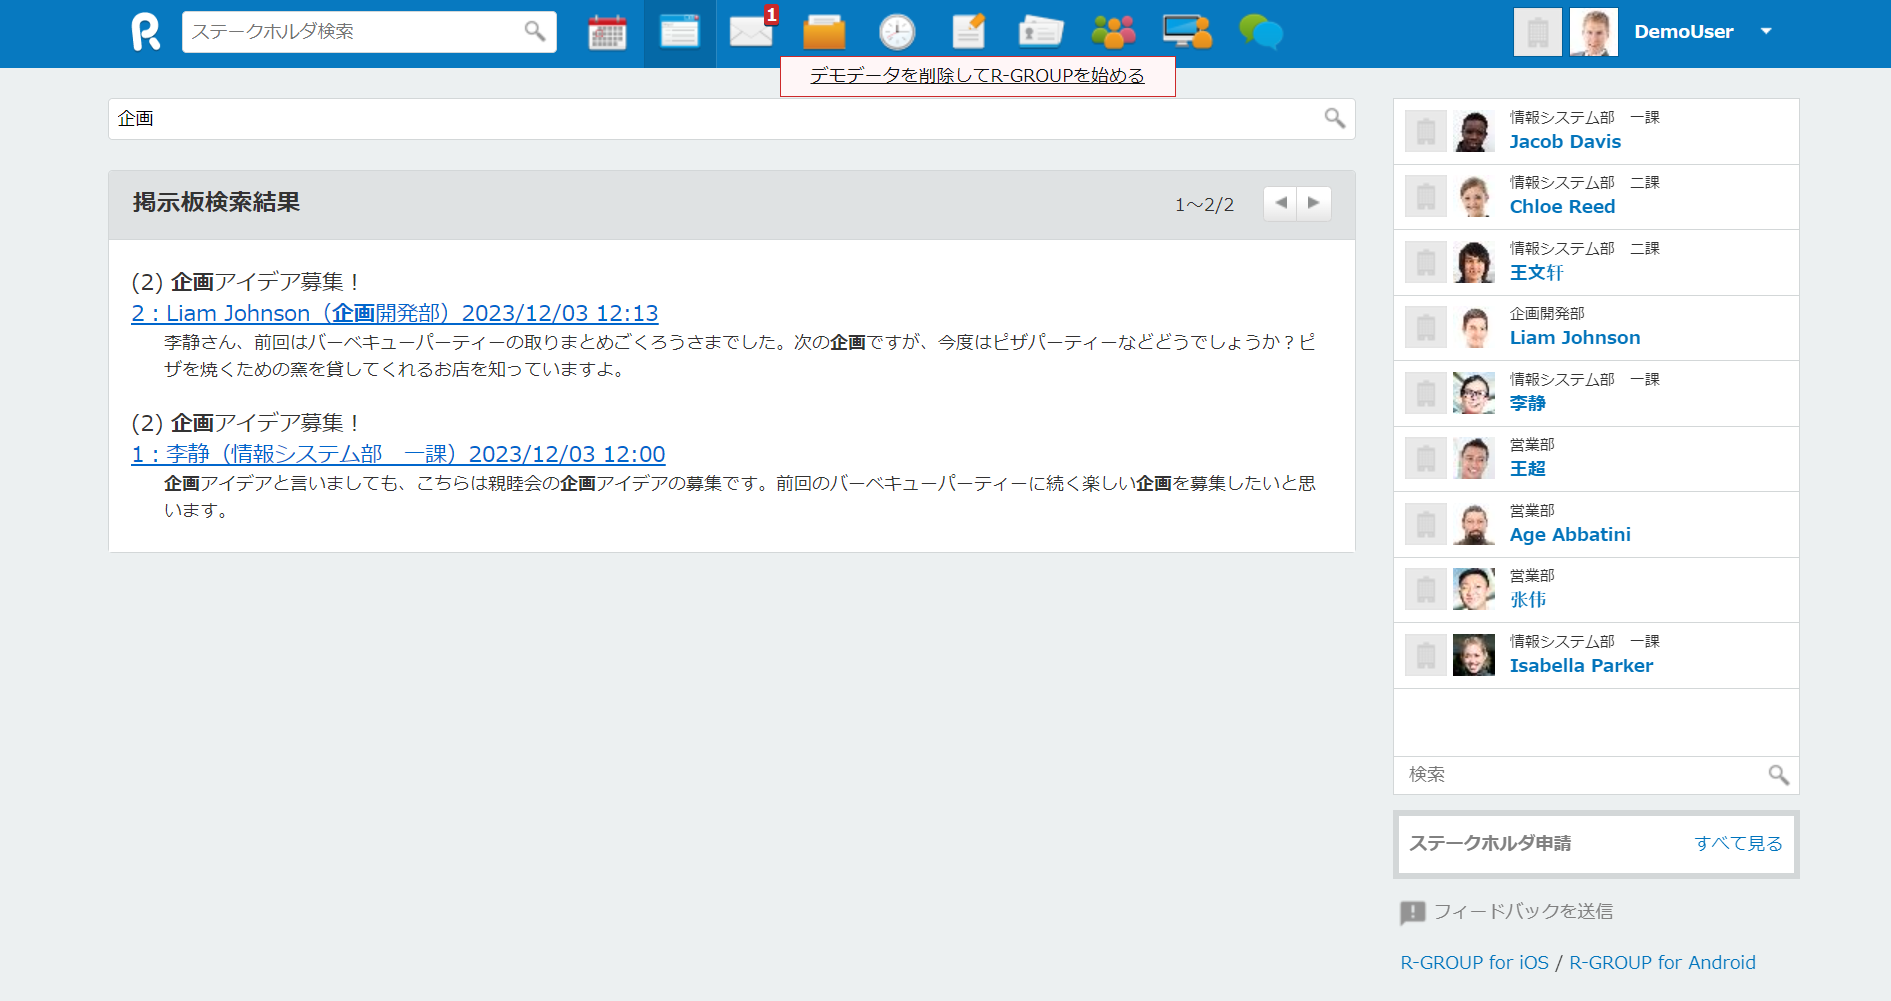Switch to the active bulletin board tab
The width and height of the screenshot is (1891, 1001).
tap(679, 31)
